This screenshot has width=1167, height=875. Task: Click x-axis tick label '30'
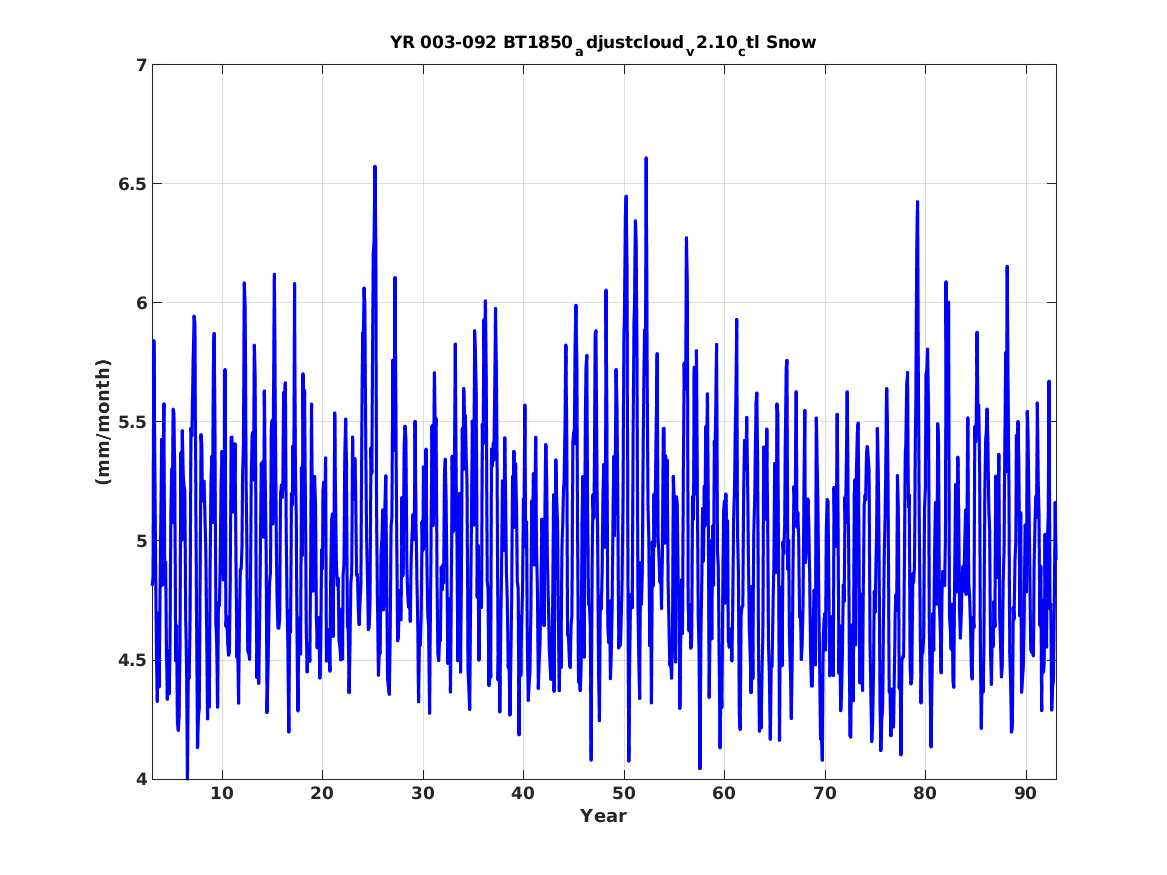click(423, 794)
